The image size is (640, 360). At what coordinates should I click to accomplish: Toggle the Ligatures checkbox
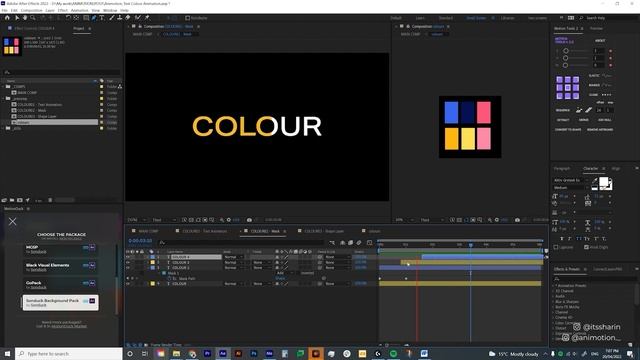point(556,247)
